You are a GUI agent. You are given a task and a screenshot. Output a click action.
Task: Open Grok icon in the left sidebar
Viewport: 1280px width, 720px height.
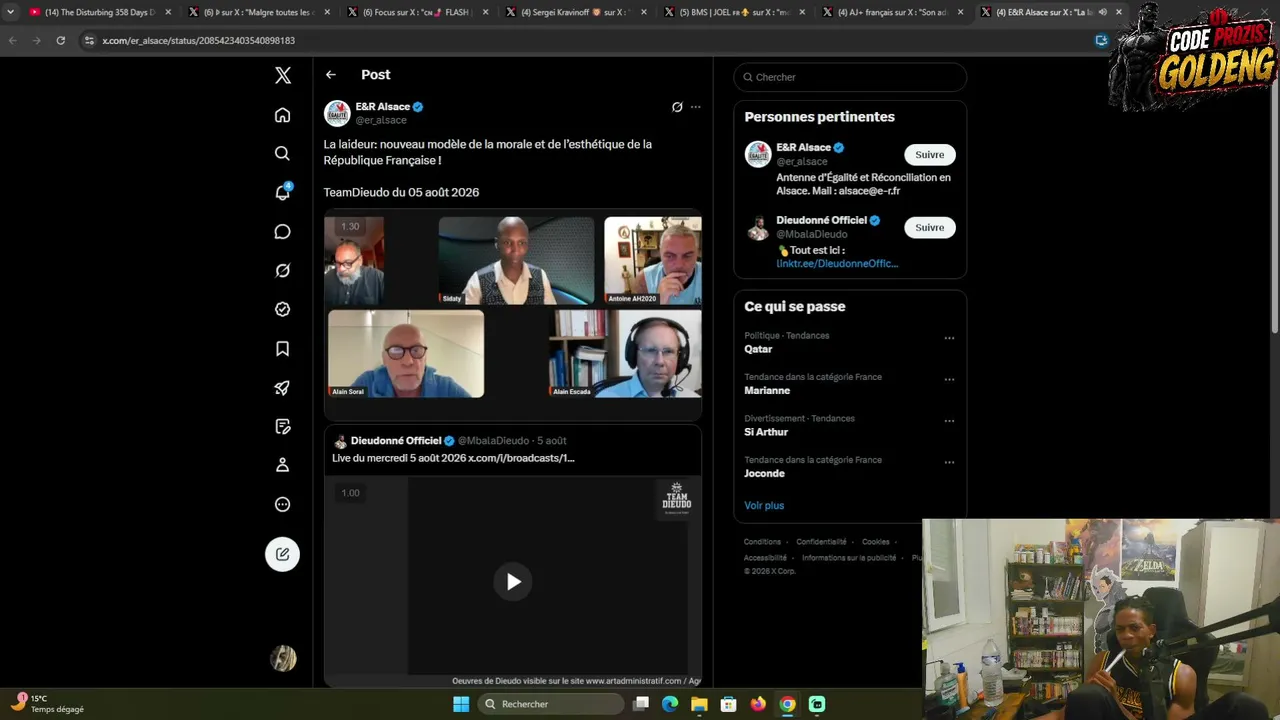[283, 270]
